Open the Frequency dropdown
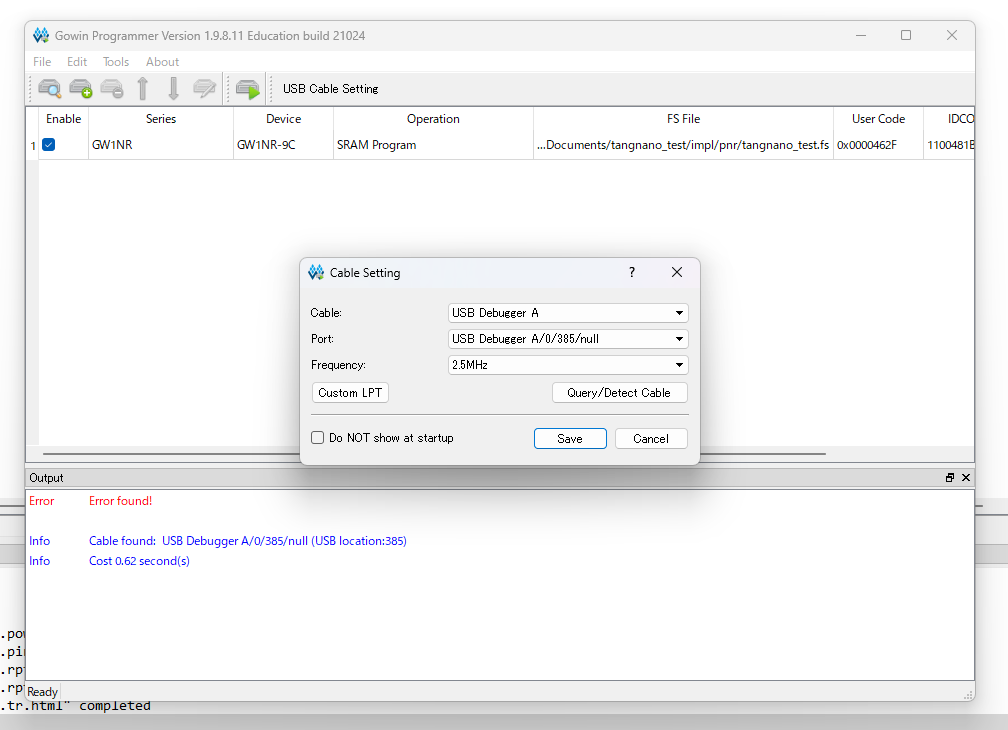This screenshot has height=730, width=1008. pyautogui.click(x=568, y=365)
